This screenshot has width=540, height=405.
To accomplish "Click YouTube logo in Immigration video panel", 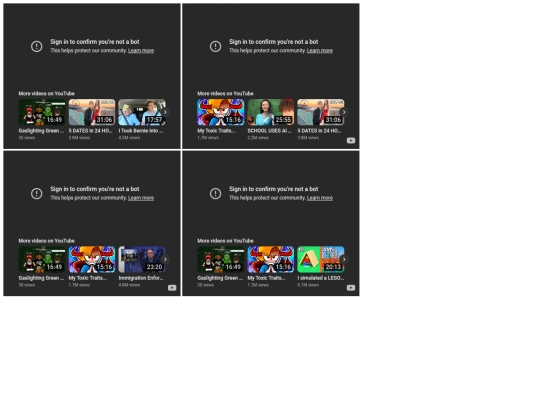I will tap(172, 288).
